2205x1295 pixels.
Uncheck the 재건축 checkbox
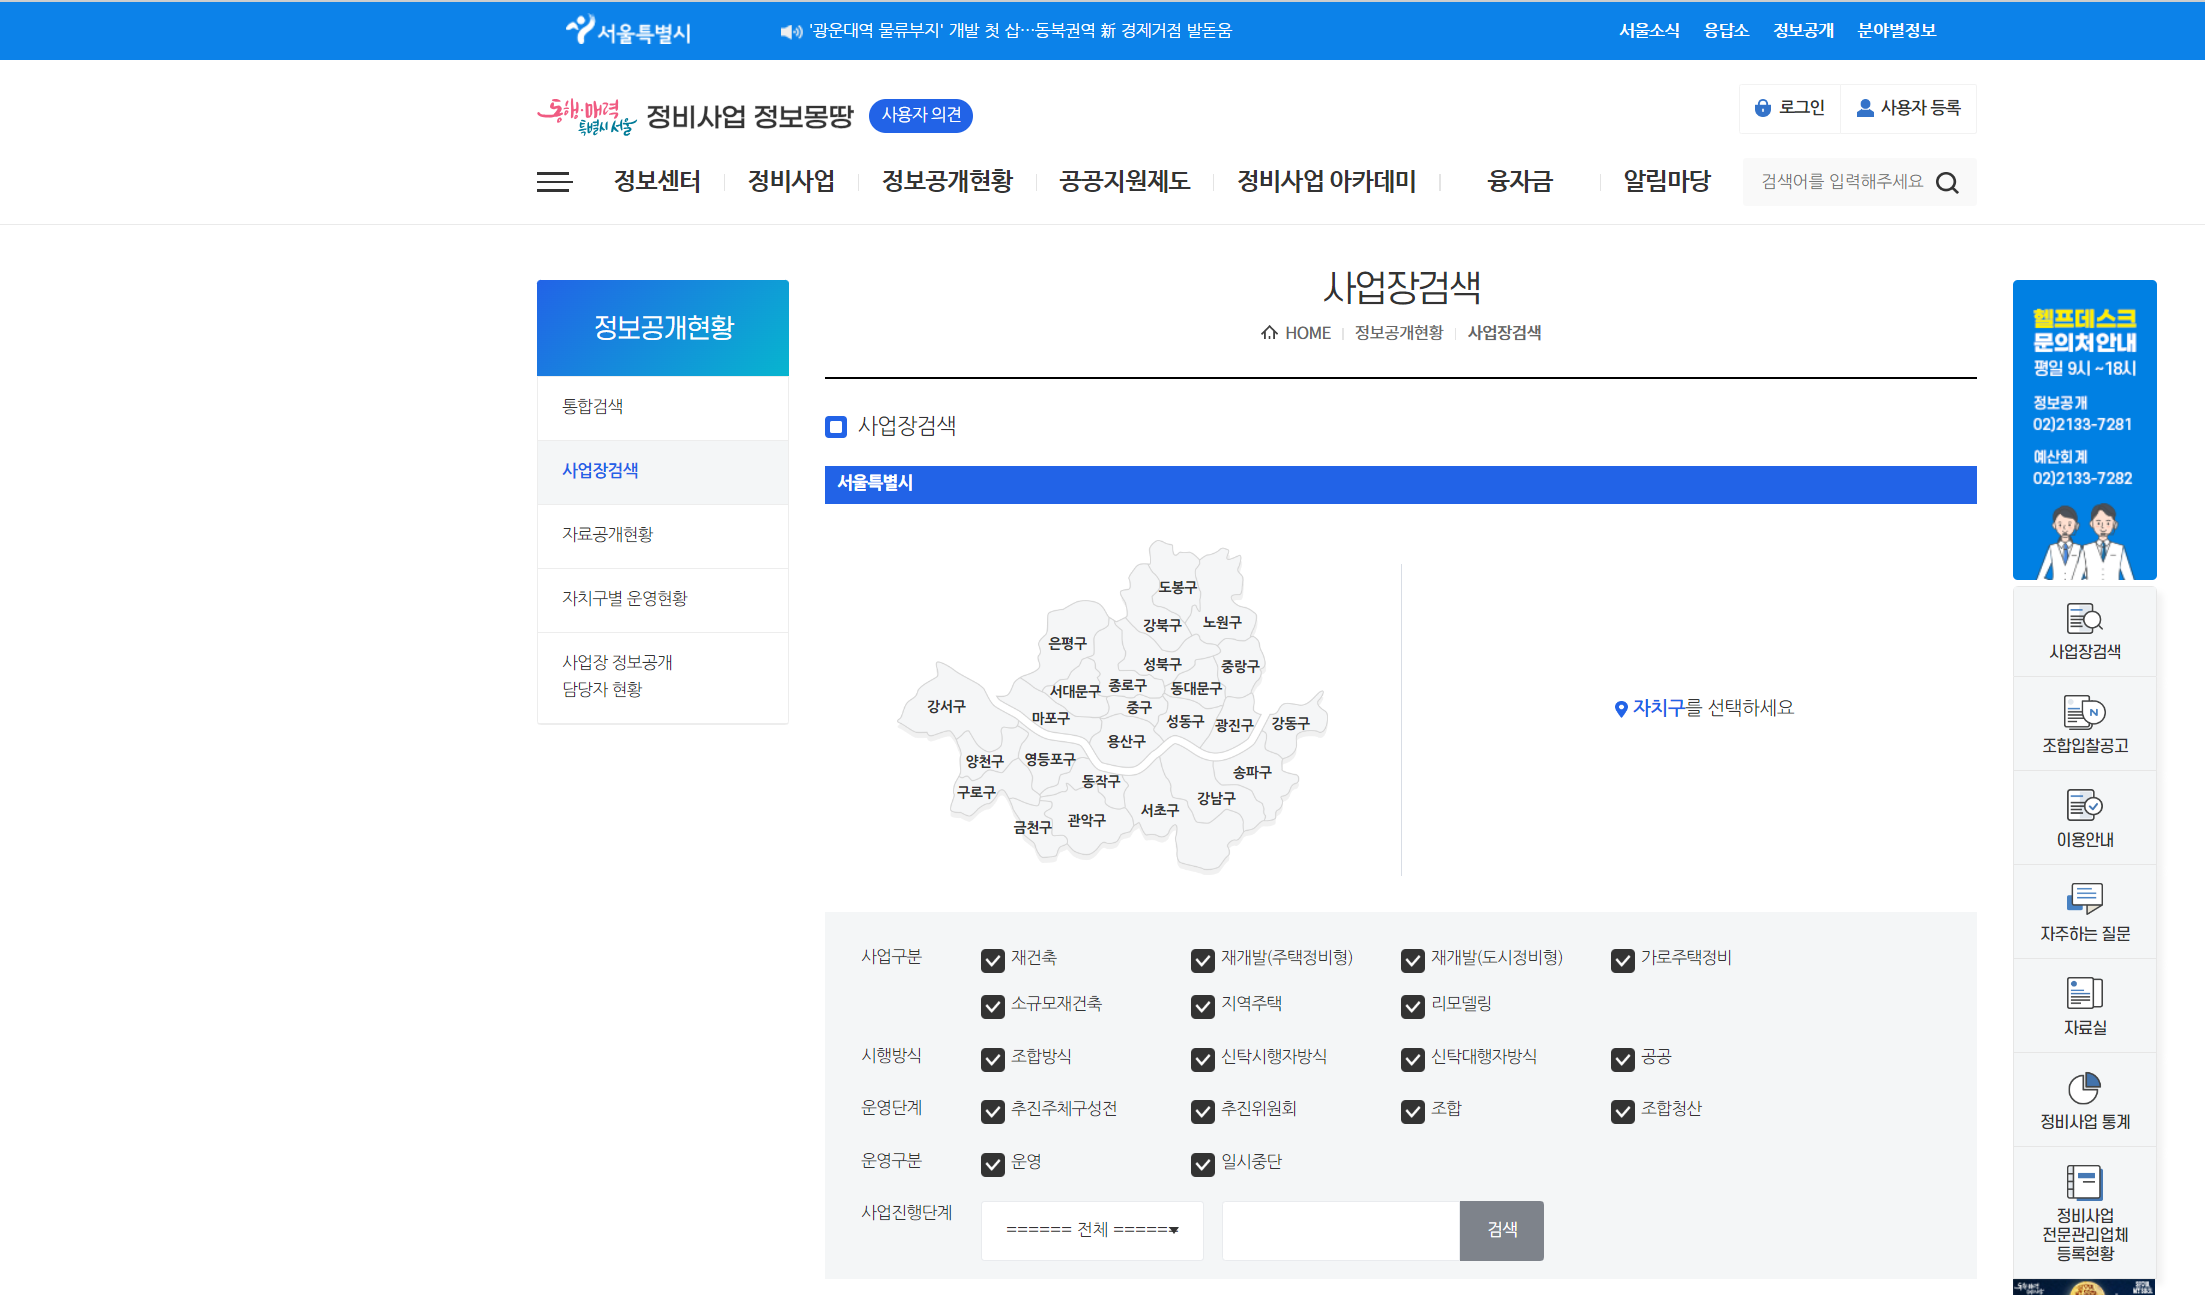[x=992, y=960]
